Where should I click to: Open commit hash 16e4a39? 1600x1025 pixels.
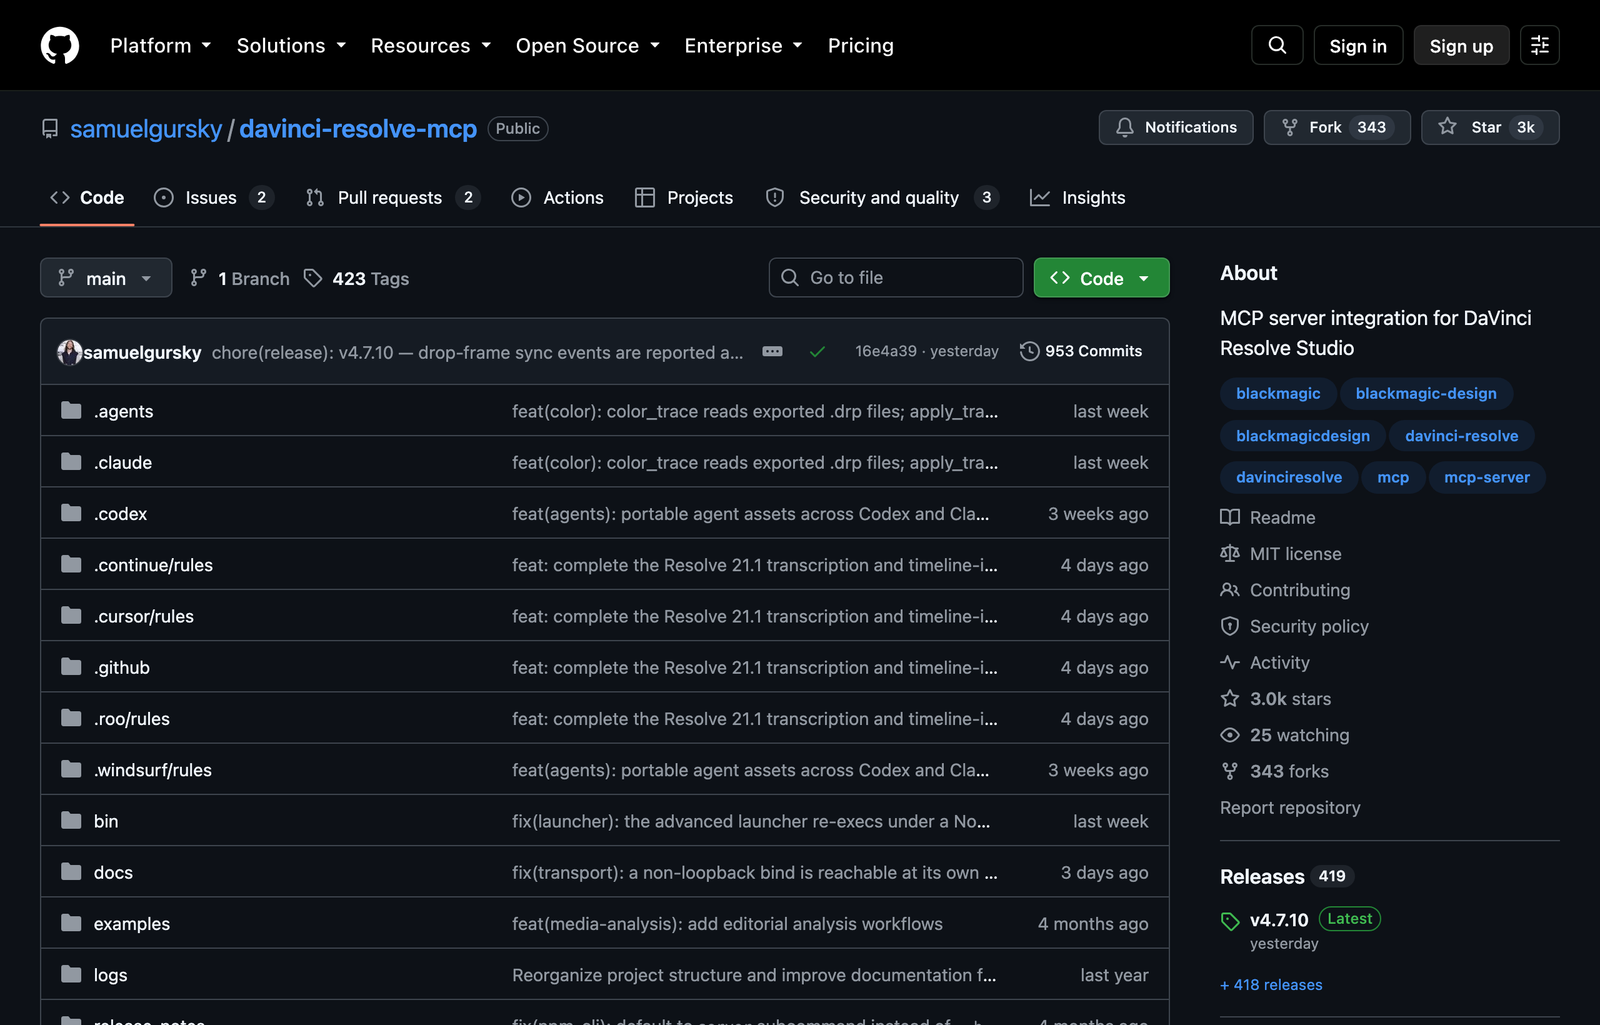(886, 351)
